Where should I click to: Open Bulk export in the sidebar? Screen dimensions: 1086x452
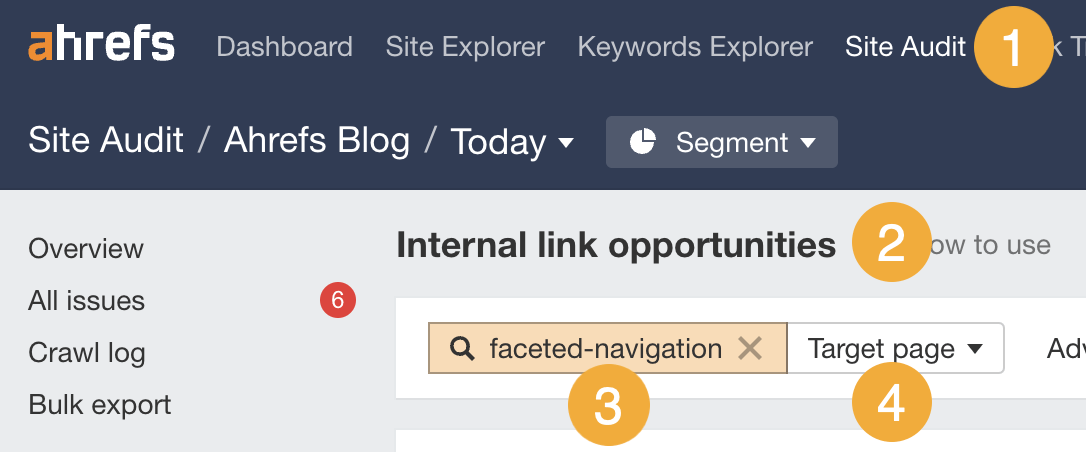click(x=100, y=404)
